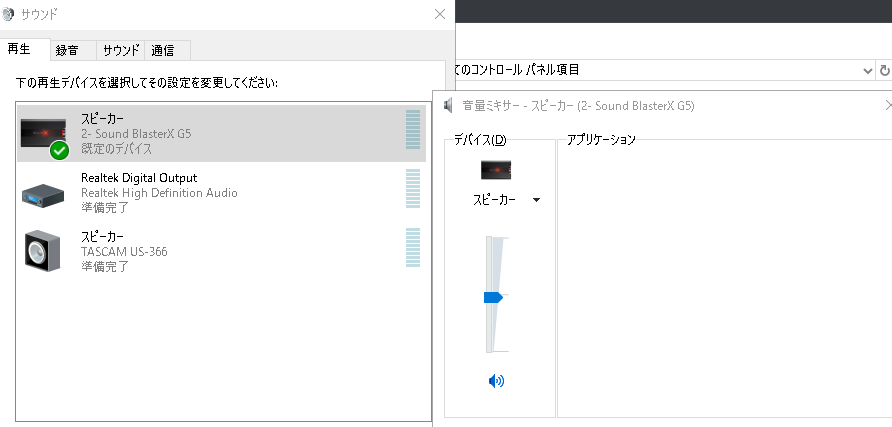892x427 pixels.
Task: Click the Realtek Digital Output device icon
Action: (x=44, y=193)
